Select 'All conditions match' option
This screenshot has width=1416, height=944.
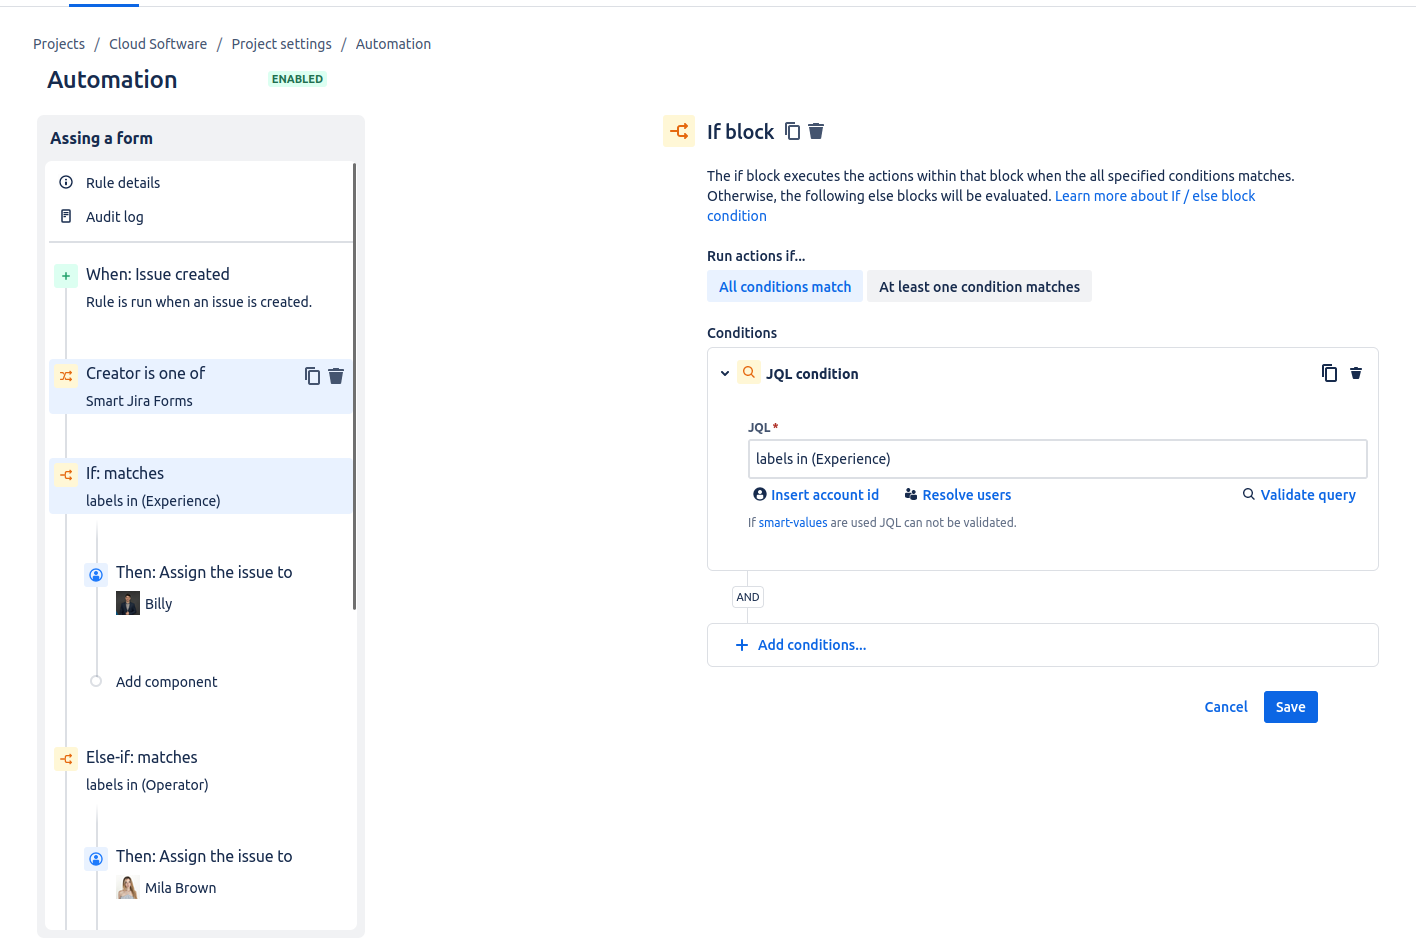click(x=785, y=287)
